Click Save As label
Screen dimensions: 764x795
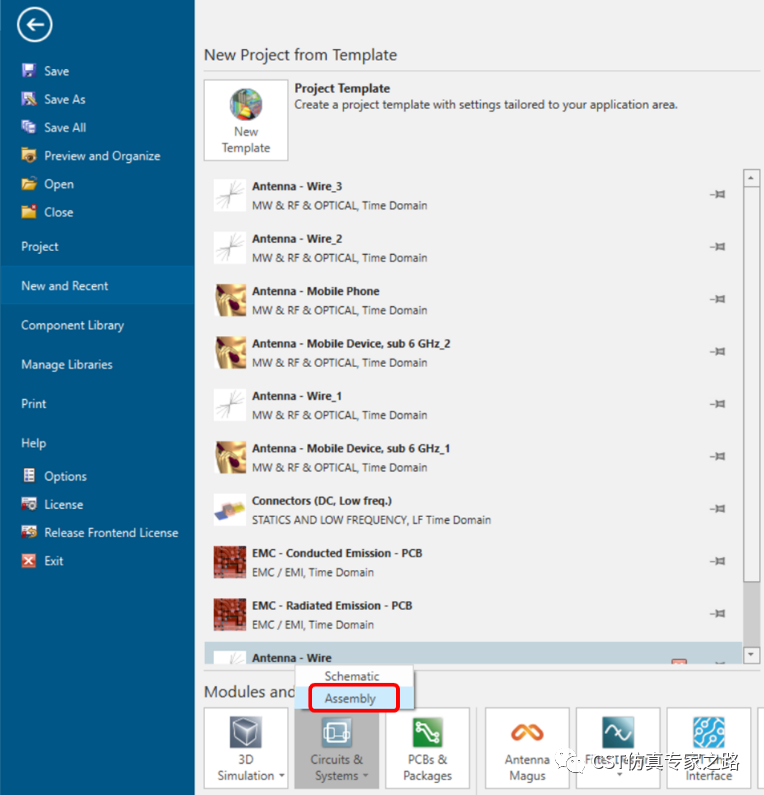pos(65,99)
